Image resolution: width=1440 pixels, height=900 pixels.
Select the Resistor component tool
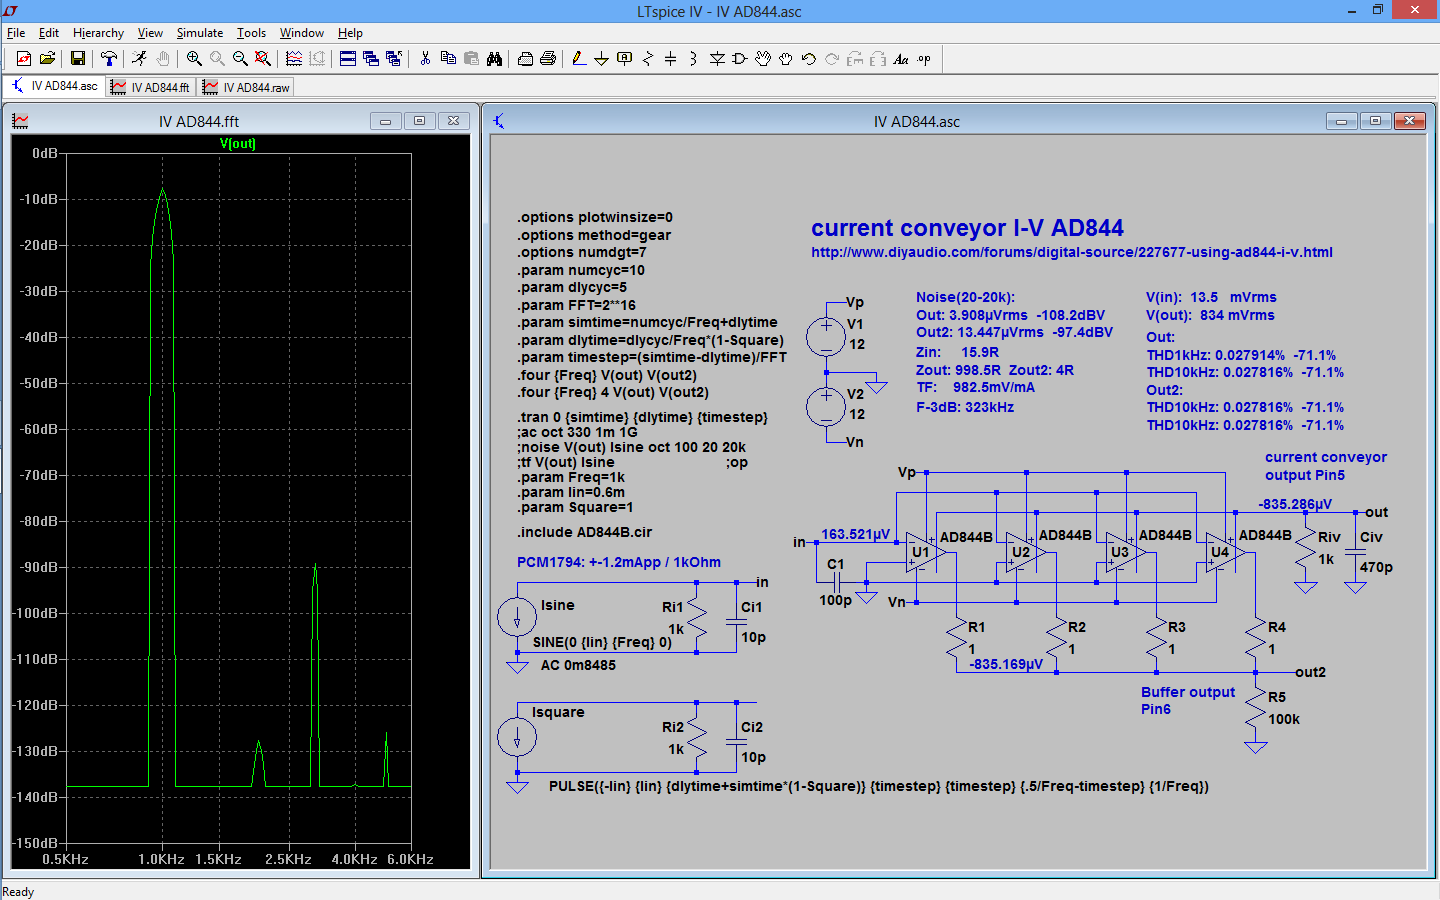click(648, 59)
